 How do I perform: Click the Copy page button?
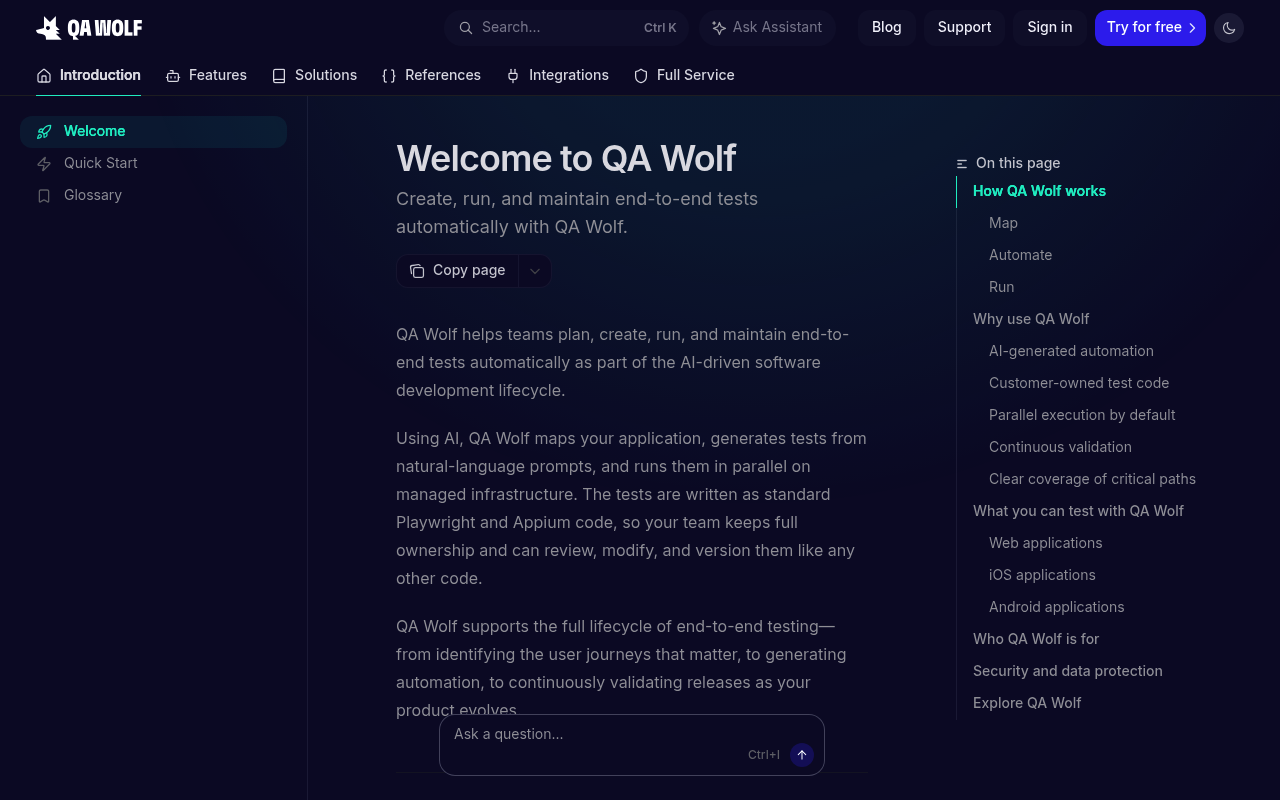pos(458,271)
